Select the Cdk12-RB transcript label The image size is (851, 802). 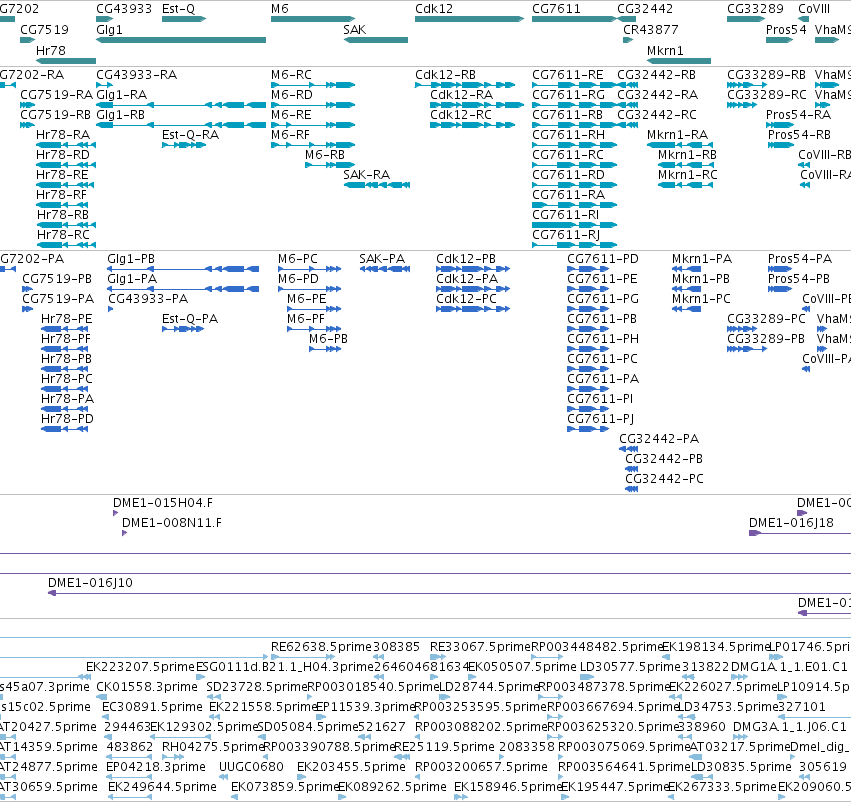pos(446,74)
